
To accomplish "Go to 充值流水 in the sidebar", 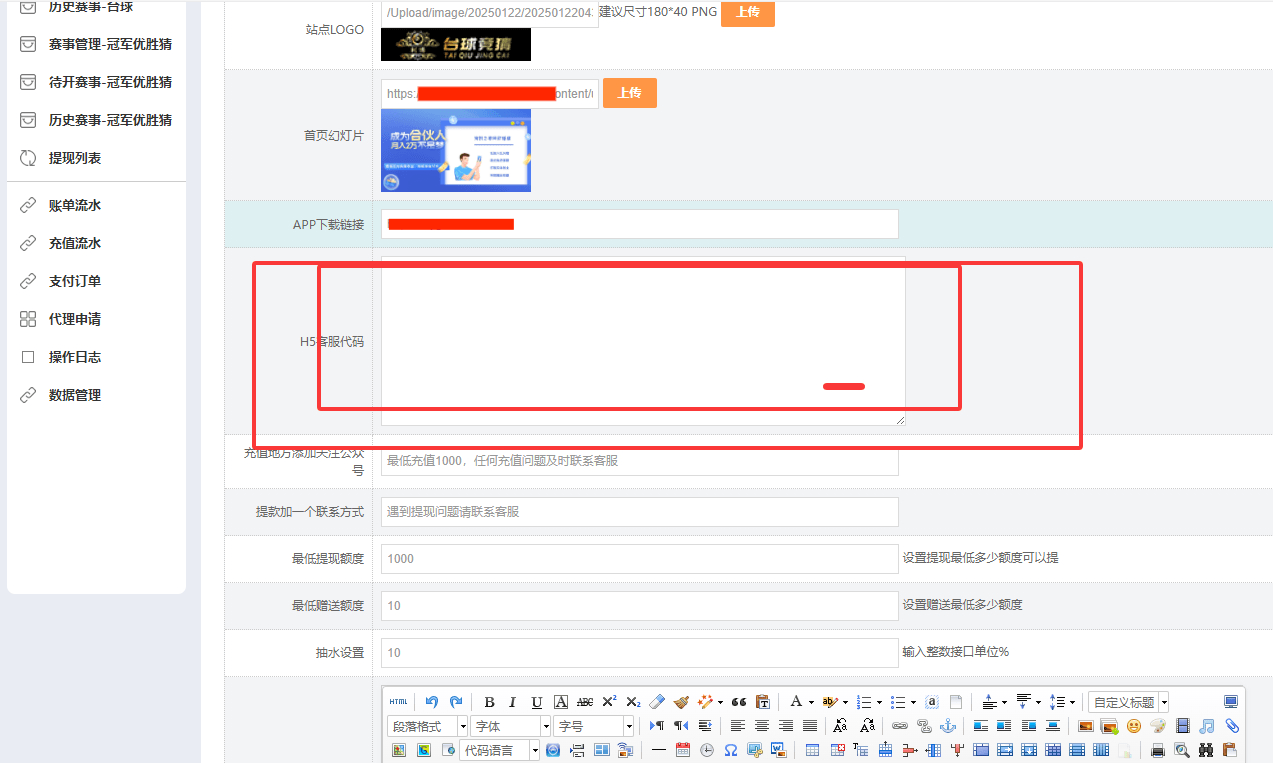I will (75, 243).
